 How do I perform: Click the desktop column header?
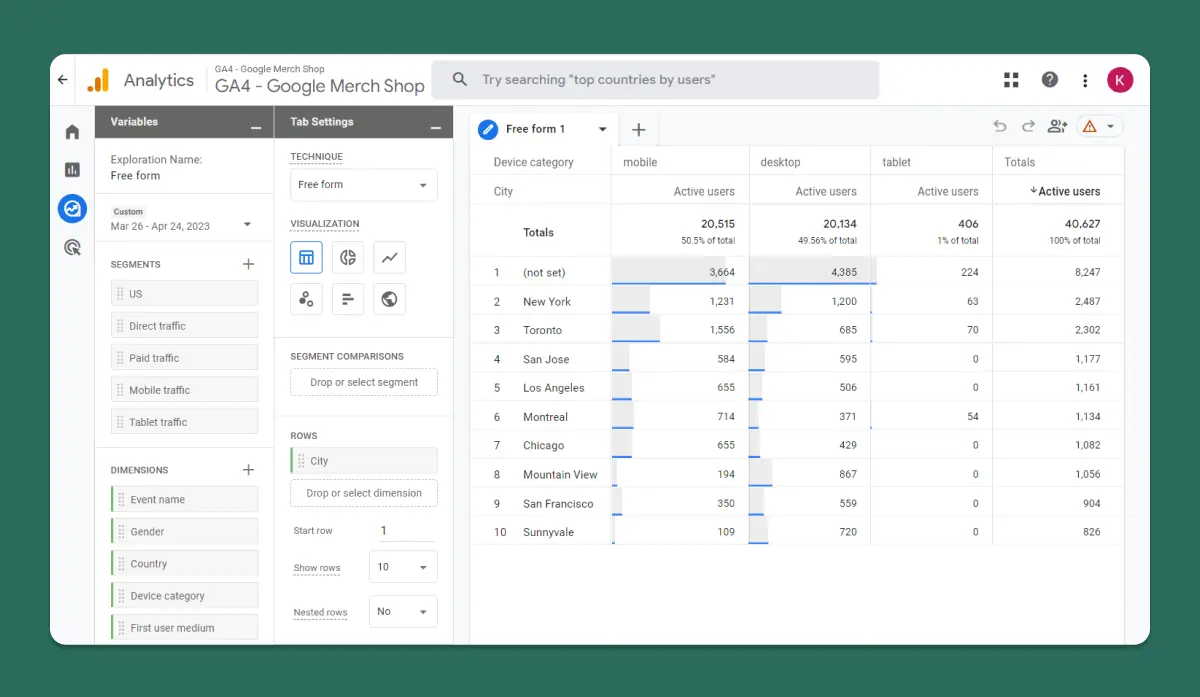coord(781,162)
